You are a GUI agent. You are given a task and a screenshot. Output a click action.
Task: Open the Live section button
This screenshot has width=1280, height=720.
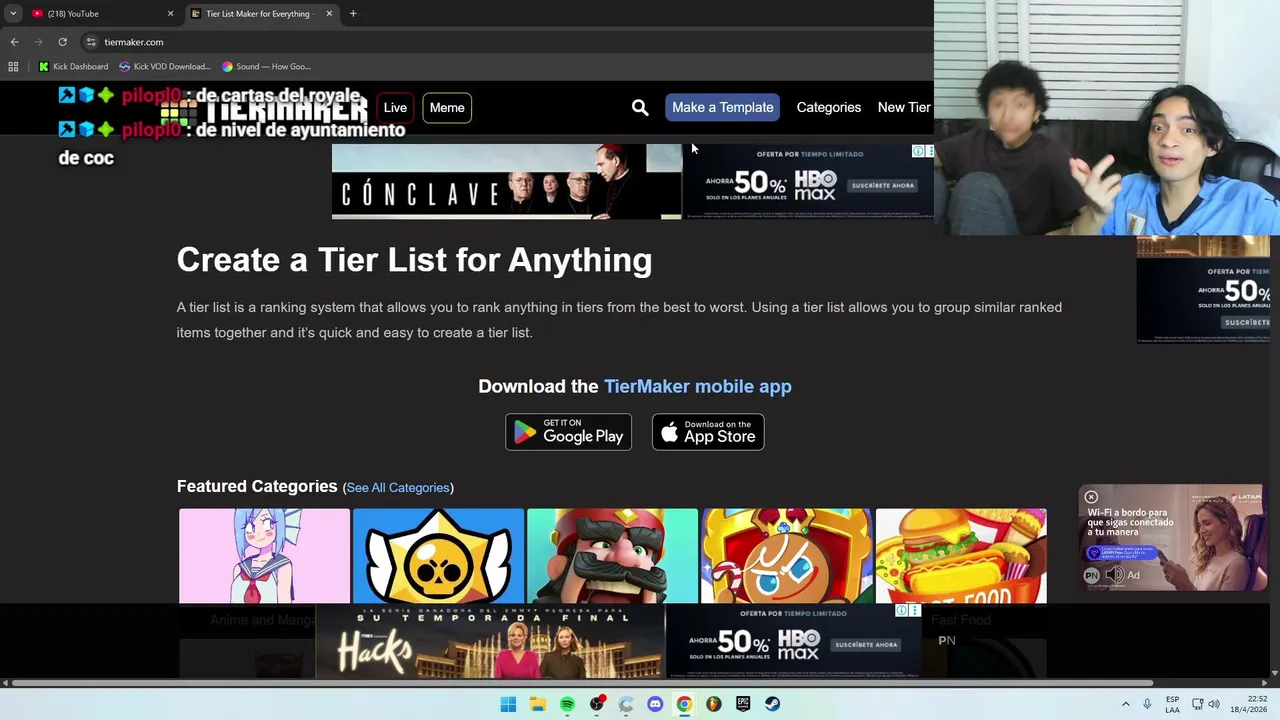point(395,107)
